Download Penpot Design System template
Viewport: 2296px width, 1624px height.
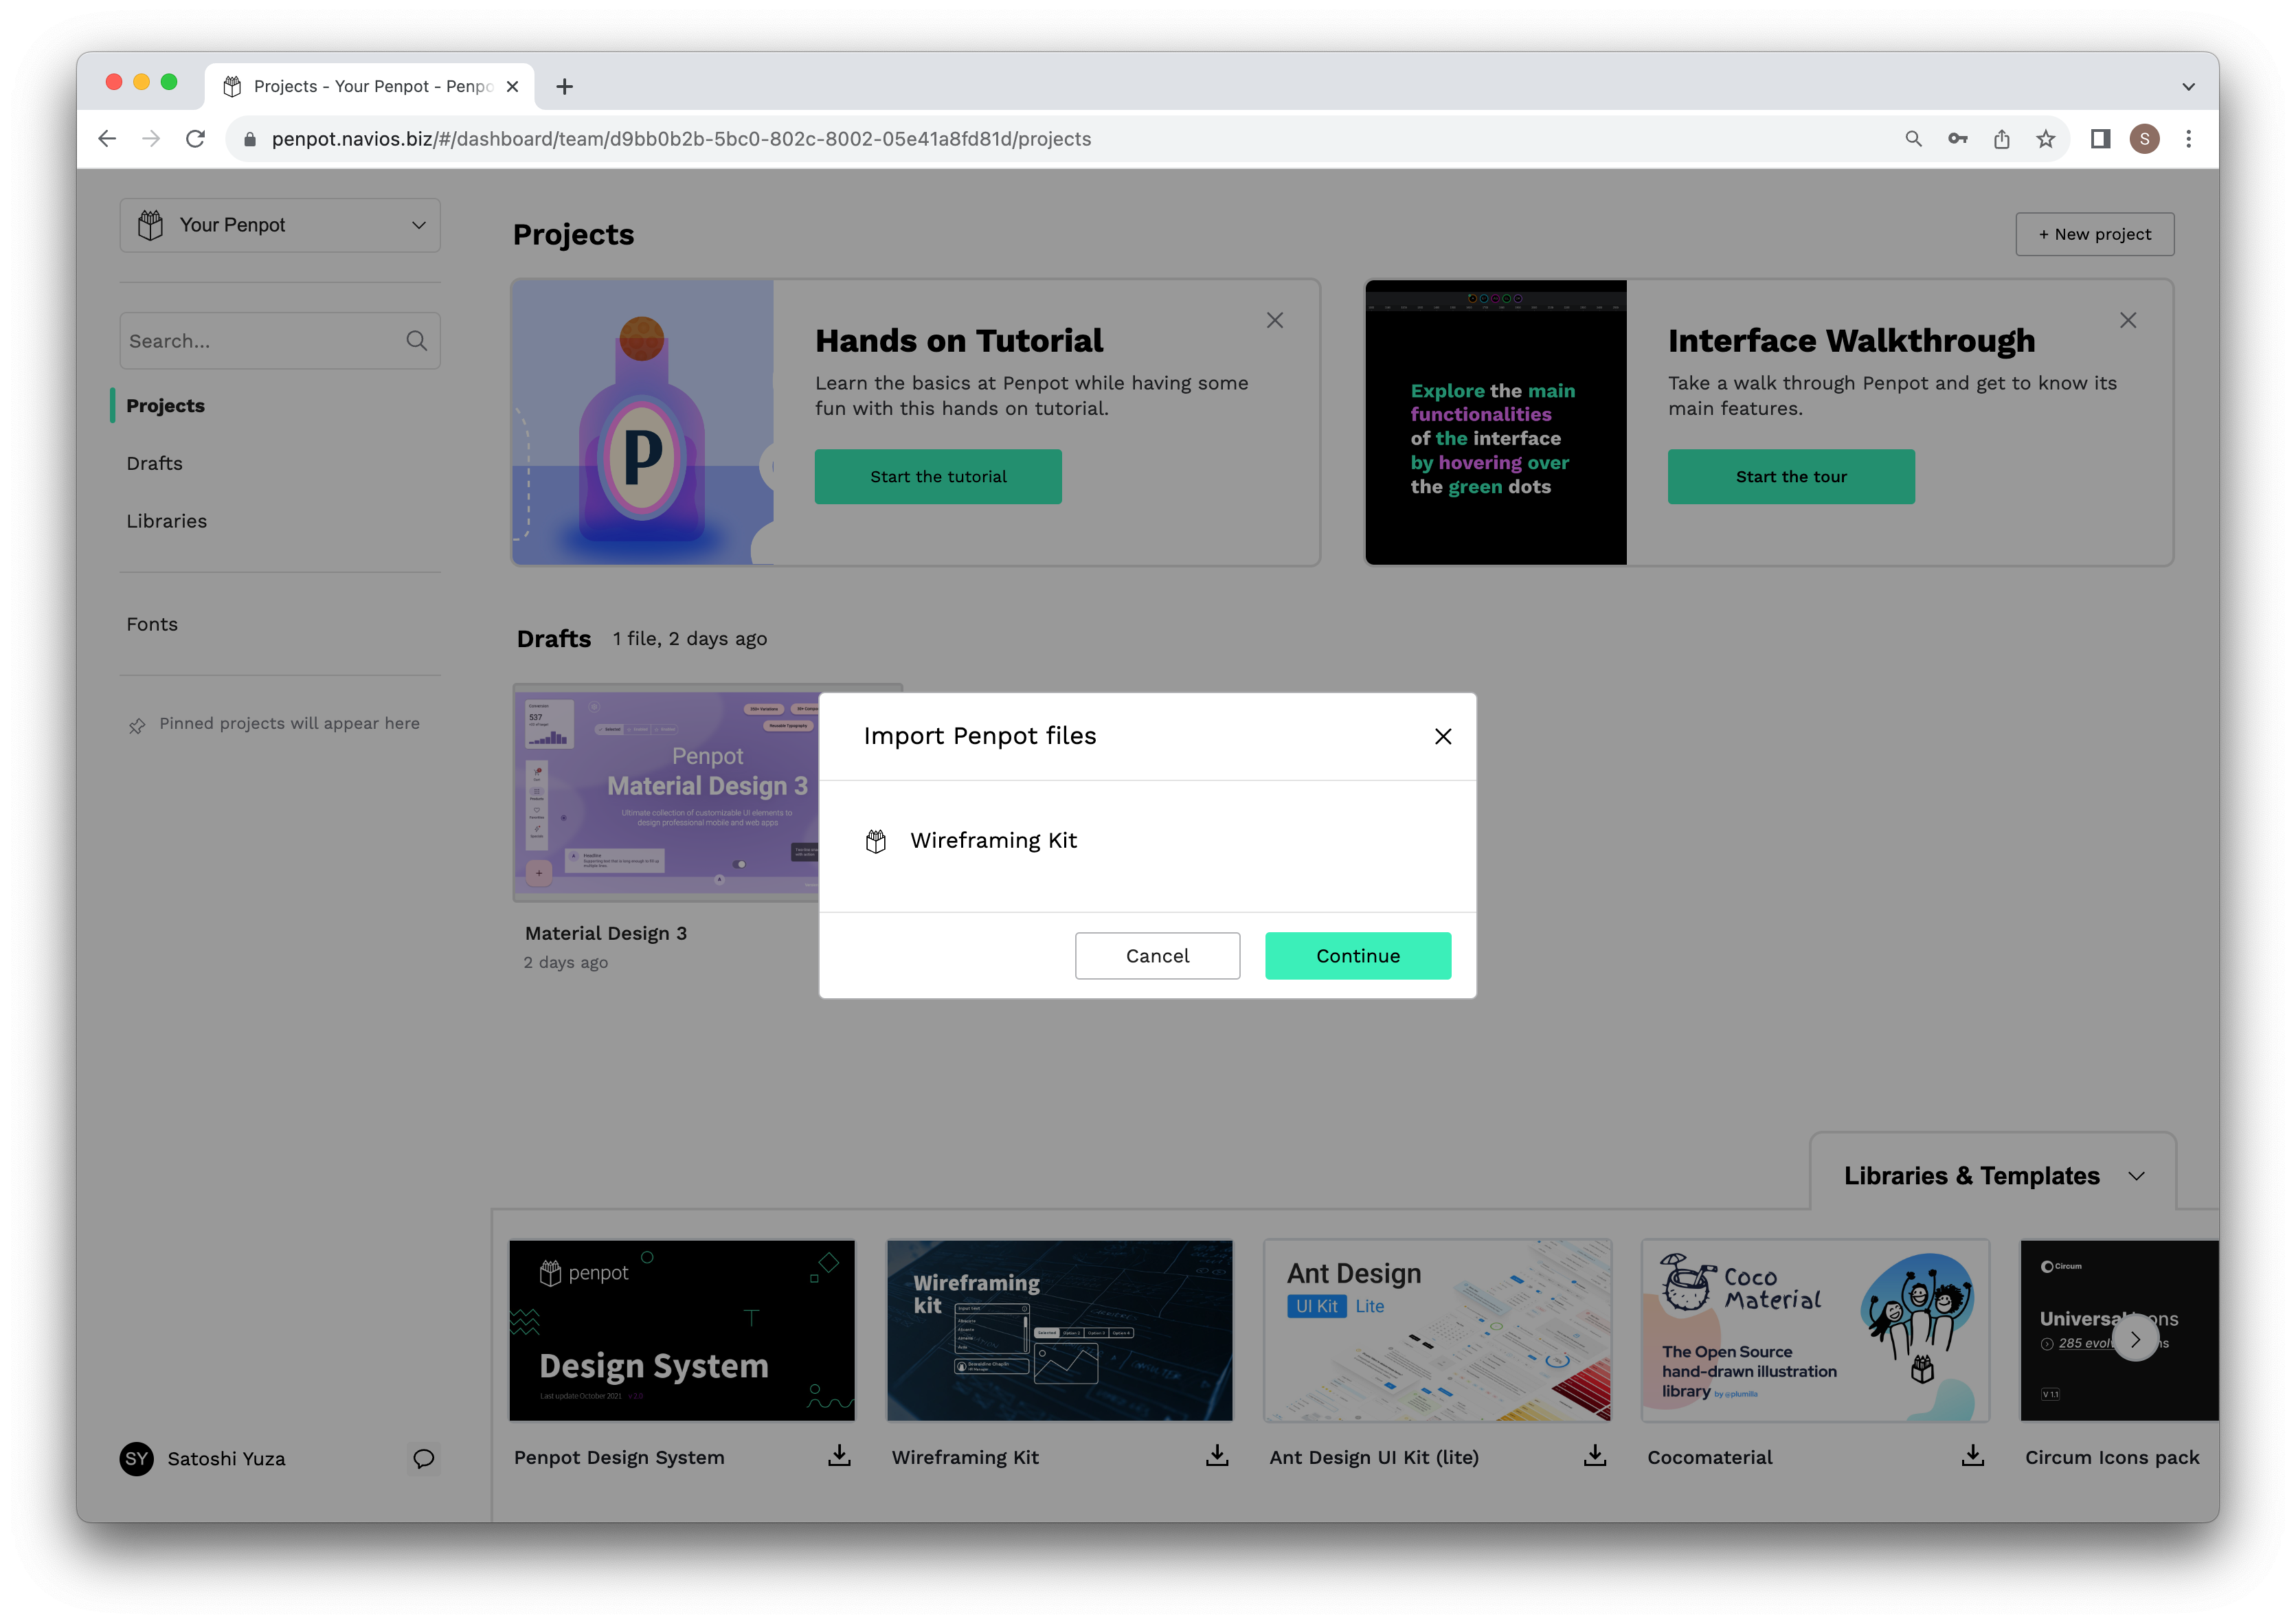click(x=839, y=1456)
